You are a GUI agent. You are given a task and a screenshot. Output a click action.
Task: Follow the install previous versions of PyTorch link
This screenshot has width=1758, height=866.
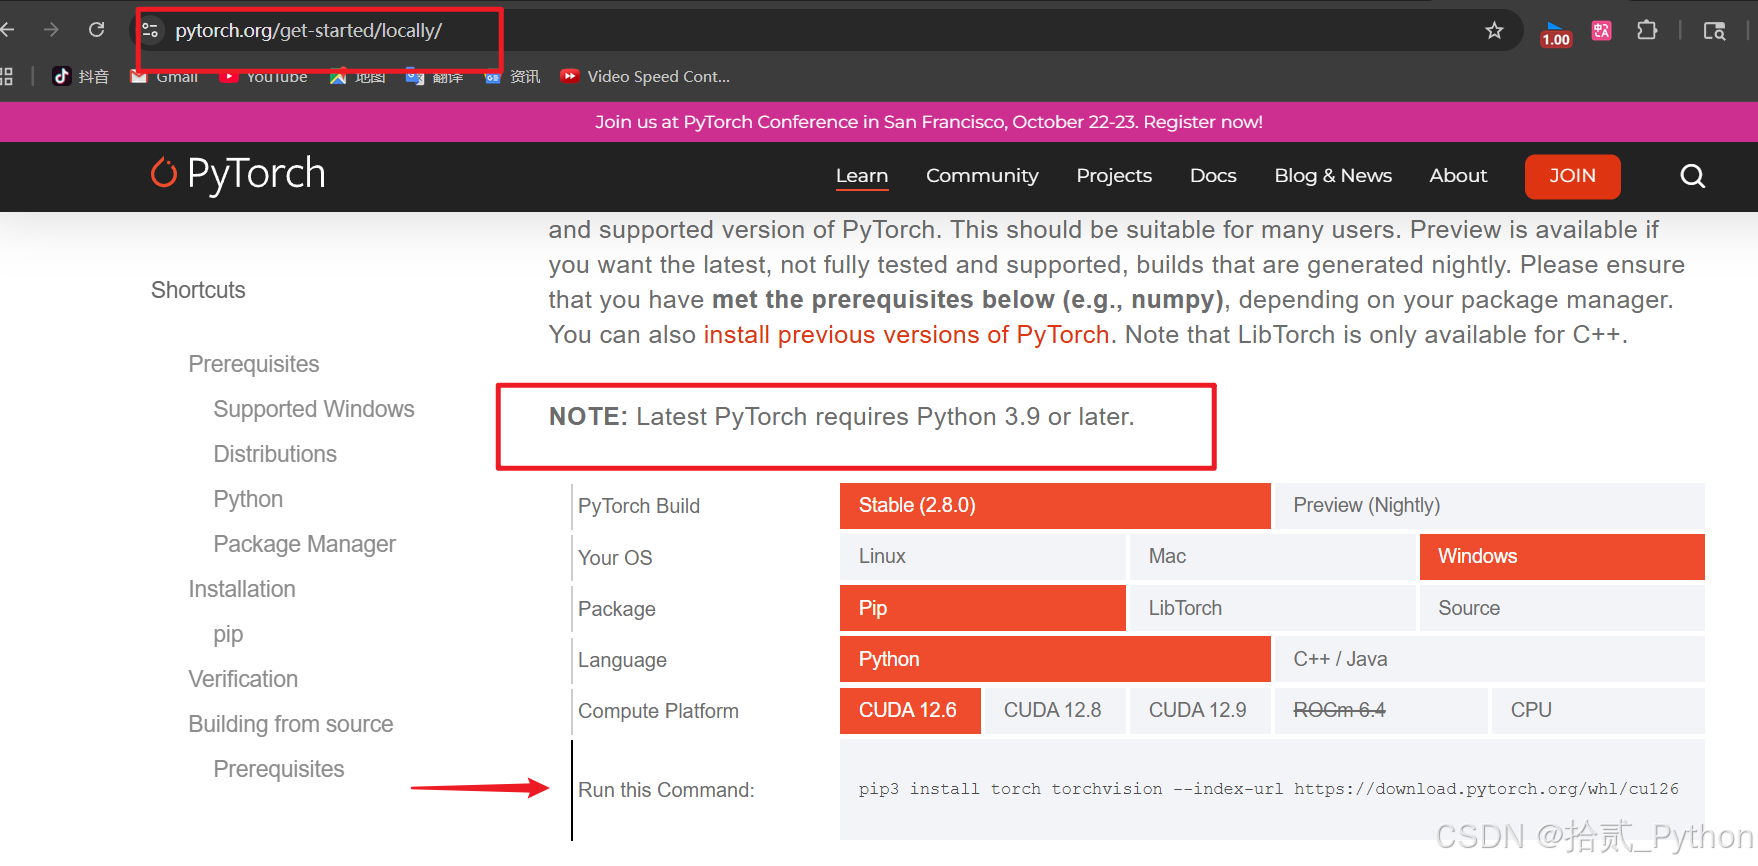[x=906, y=334]
